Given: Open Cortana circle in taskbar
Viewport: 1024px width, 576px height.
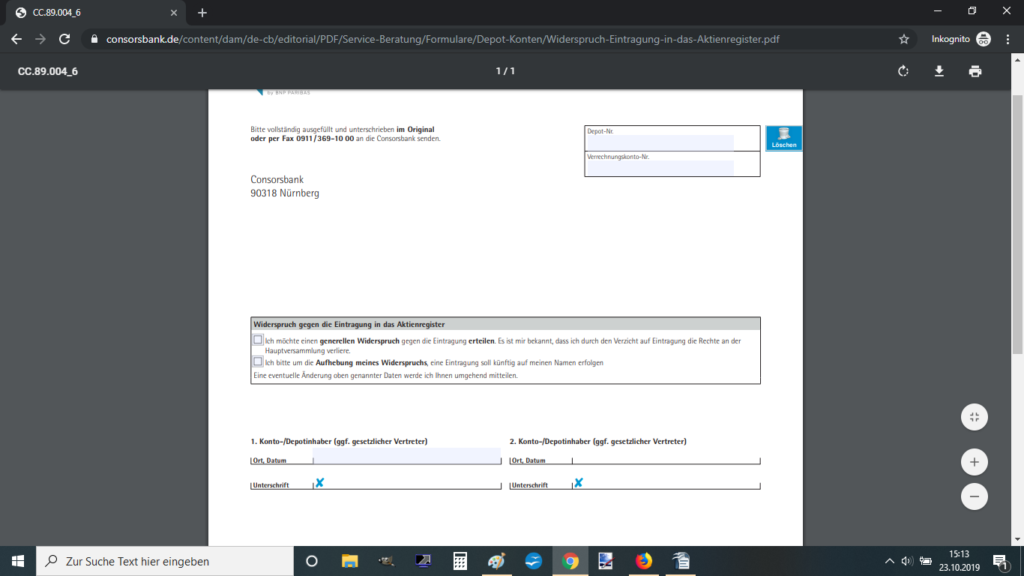Looking at the screenshot, I should coord(312,561).
